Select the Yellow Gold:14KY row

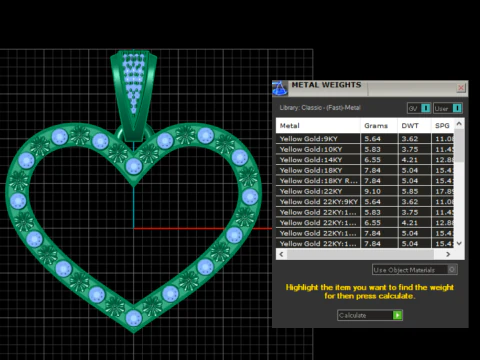pyautogui.click(x=365, y=160)
